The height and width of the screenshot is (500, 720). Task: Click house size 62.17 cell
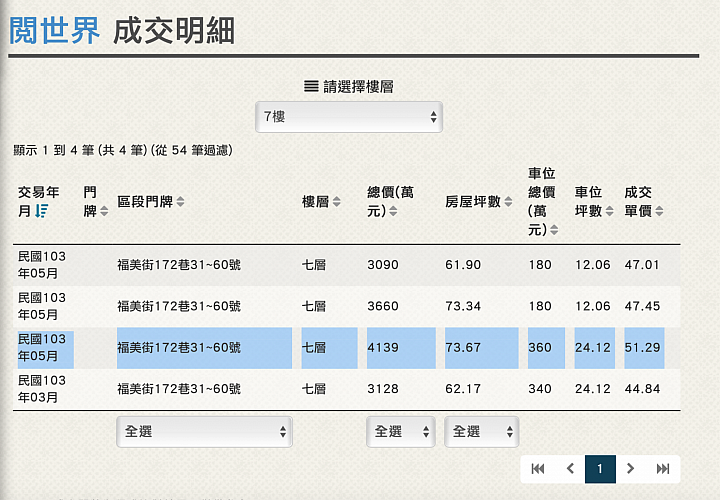click(463, 389)
